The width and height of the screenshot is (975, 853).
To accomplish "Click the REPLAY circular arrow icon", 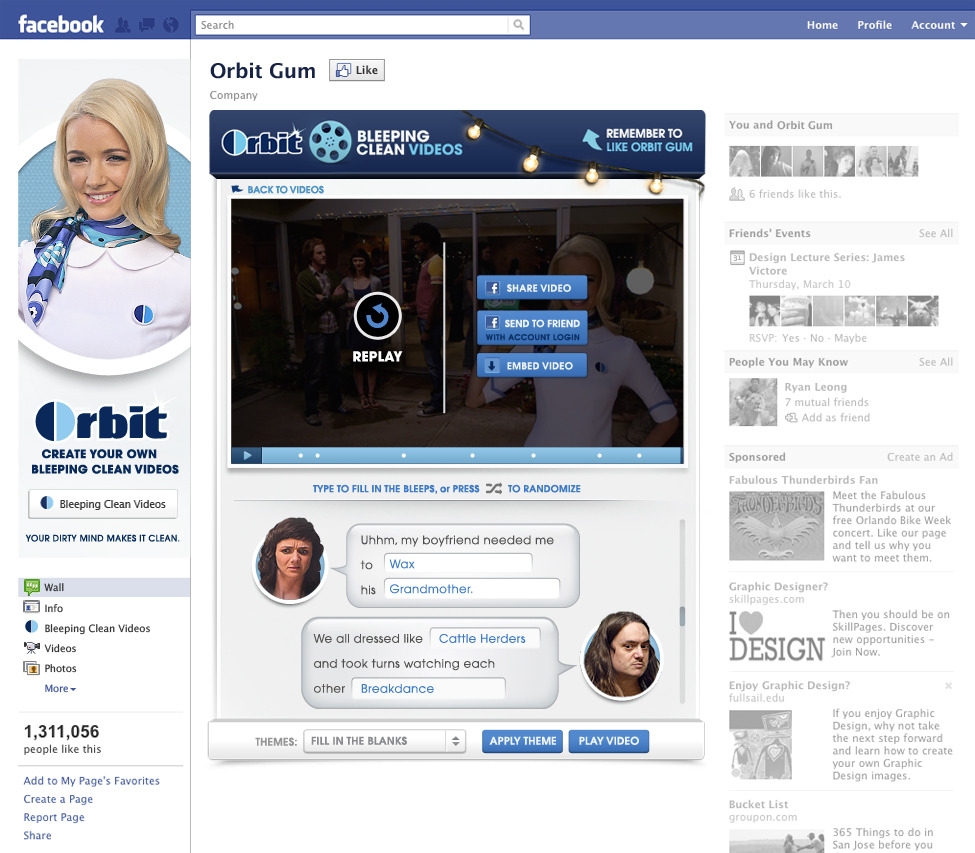I will tap(377, 316).
